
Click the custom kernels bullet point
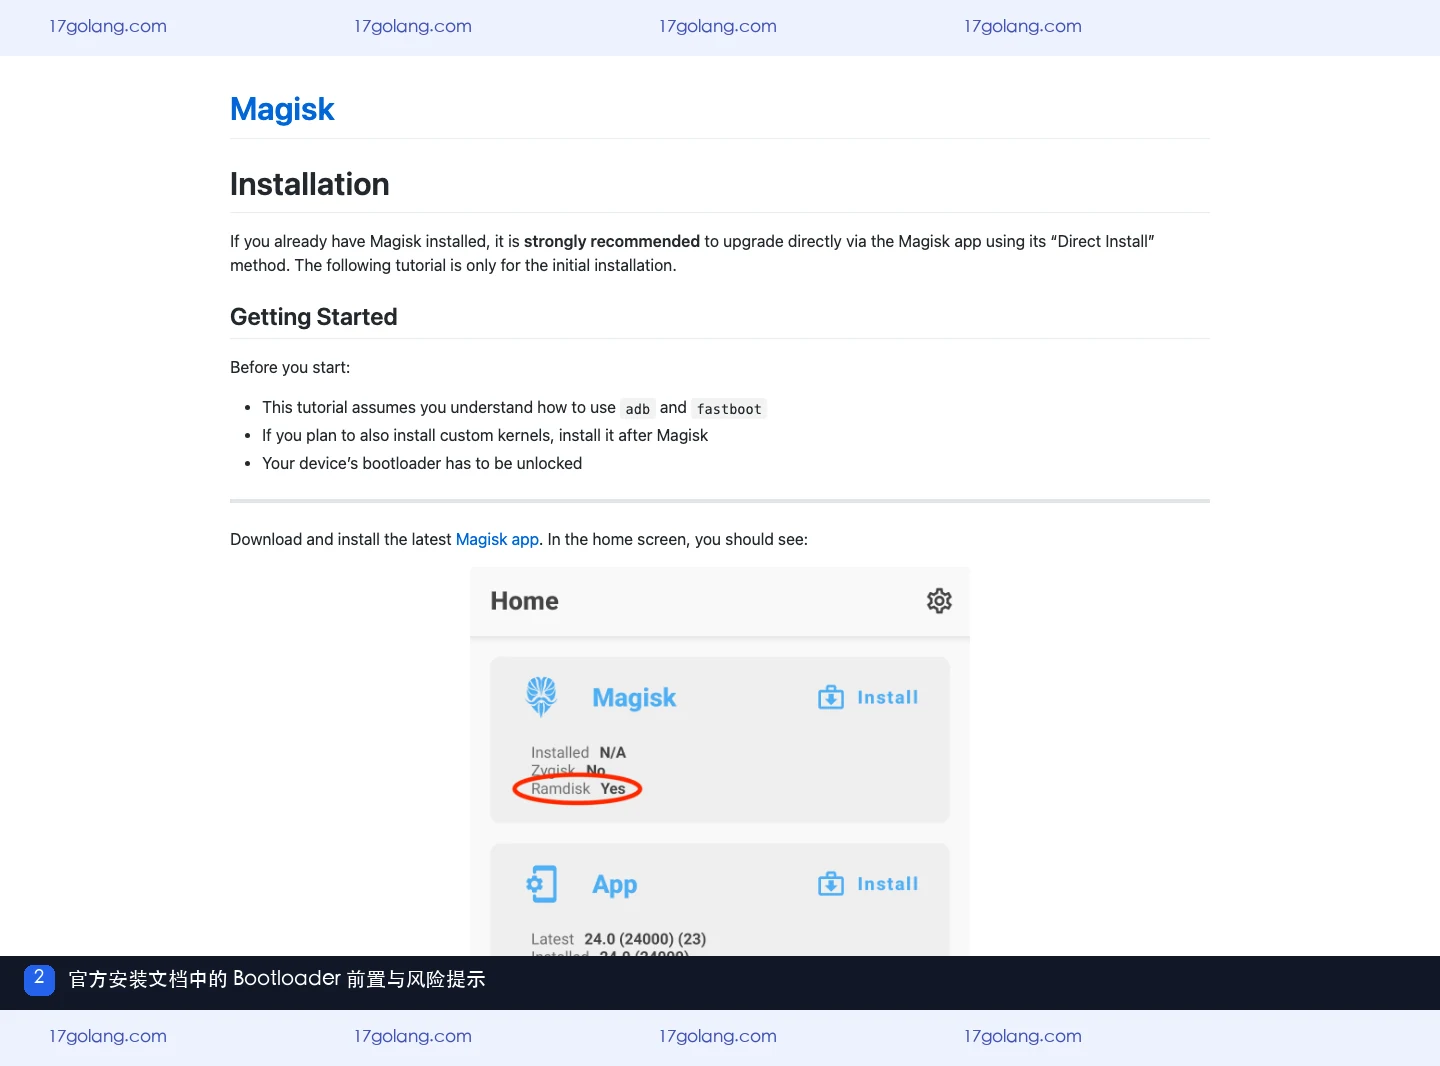coord(485,435)
